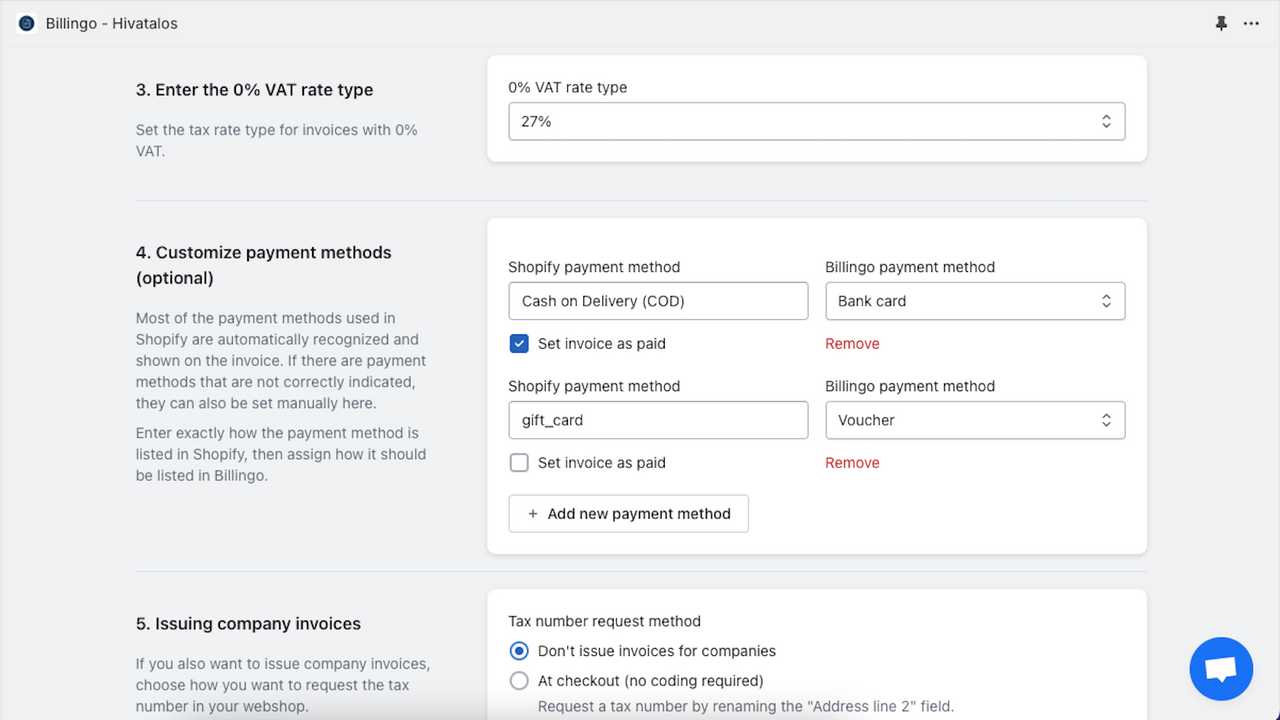Pin the Billingo app using pin icon

[x=1221, y=23]
